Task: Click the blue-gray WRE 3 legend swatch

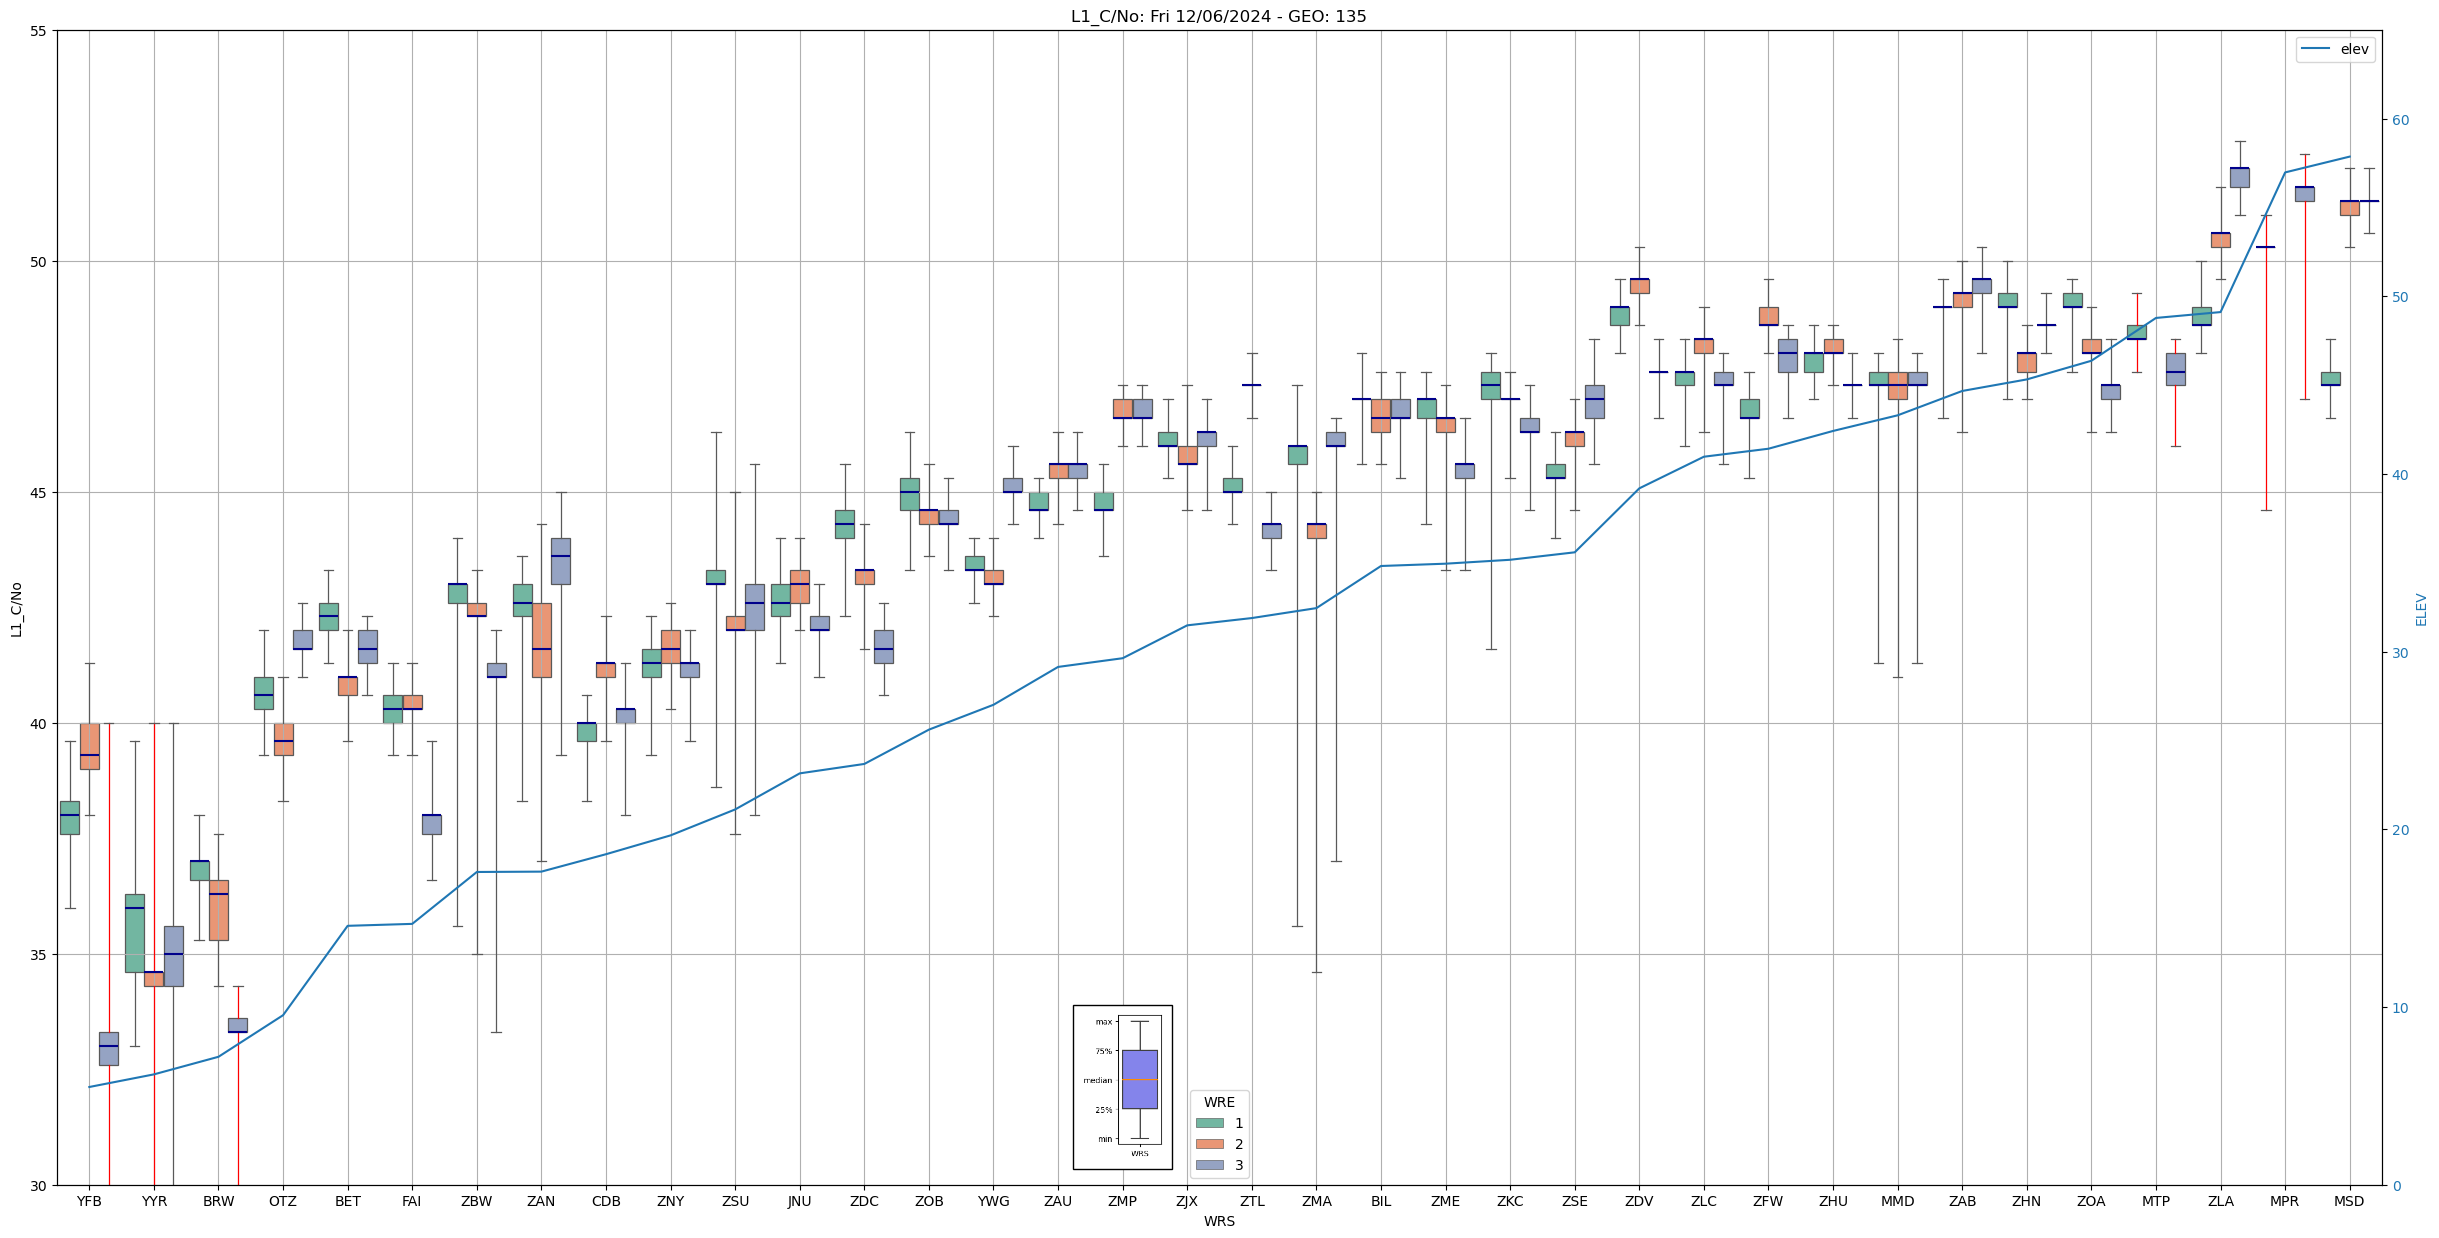Action: pyautogui.click(x=1209, y=1165)
